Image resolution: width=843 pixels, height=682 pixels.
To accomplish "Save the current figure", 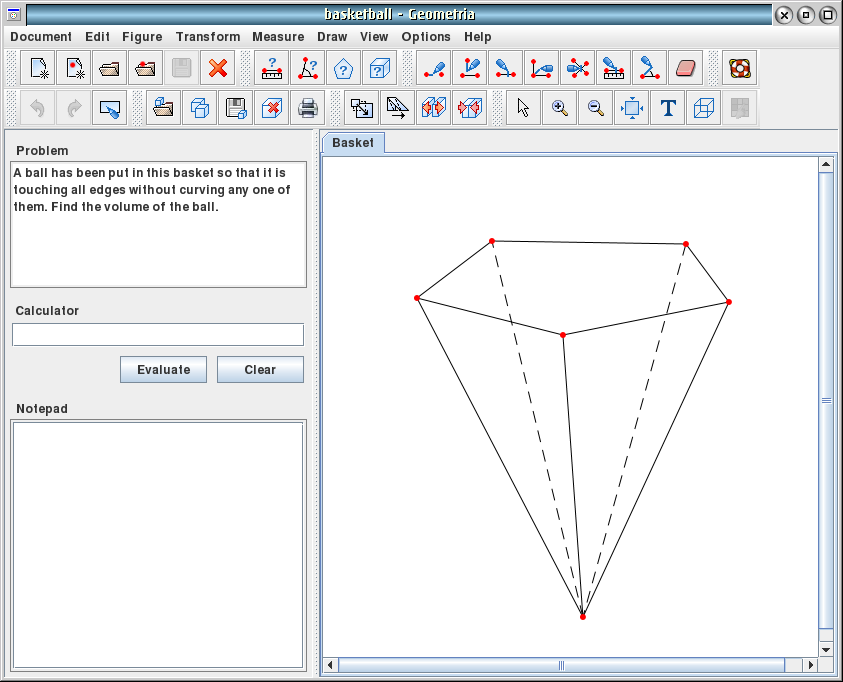I will click(236, 107).
